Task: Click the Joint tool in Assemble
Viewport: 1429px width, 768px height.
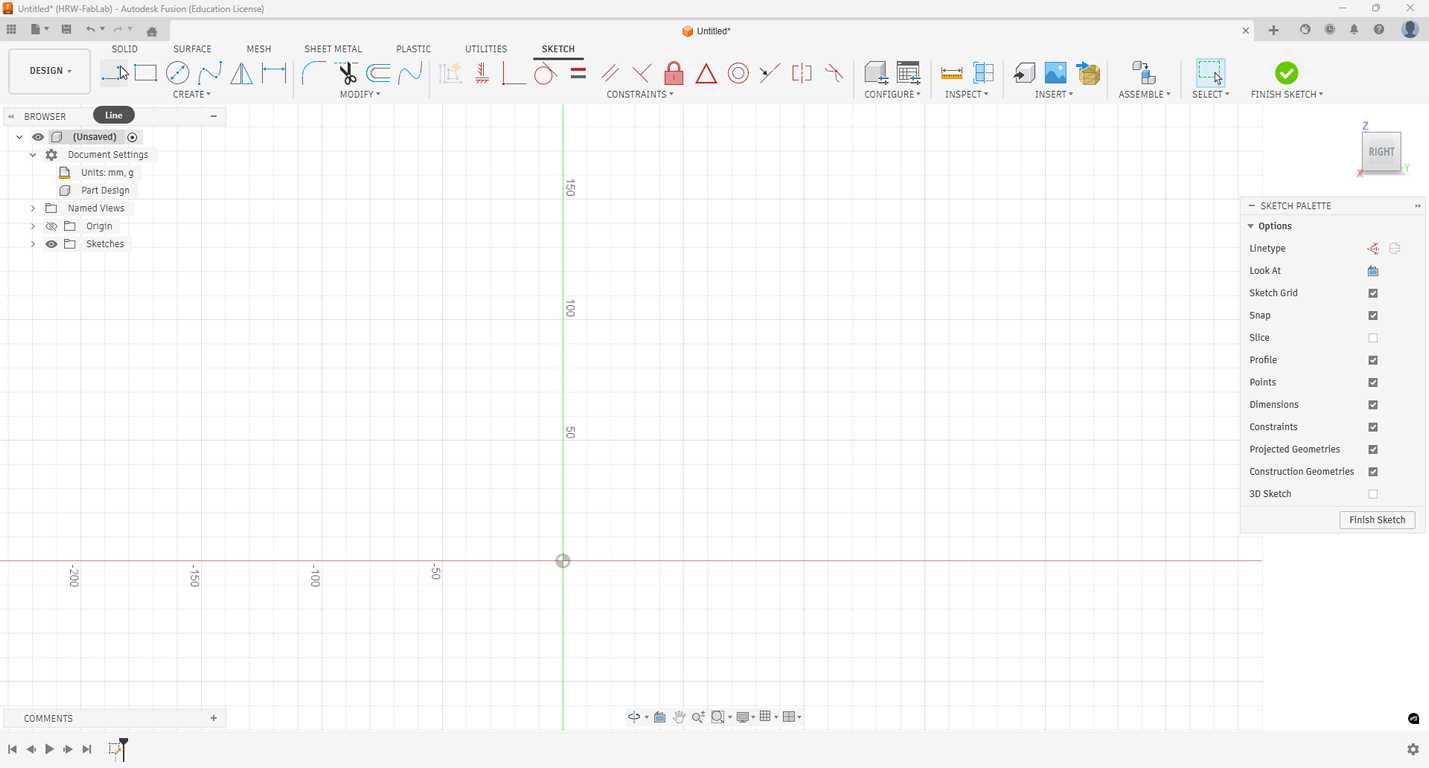Action: pos(1143,73)
